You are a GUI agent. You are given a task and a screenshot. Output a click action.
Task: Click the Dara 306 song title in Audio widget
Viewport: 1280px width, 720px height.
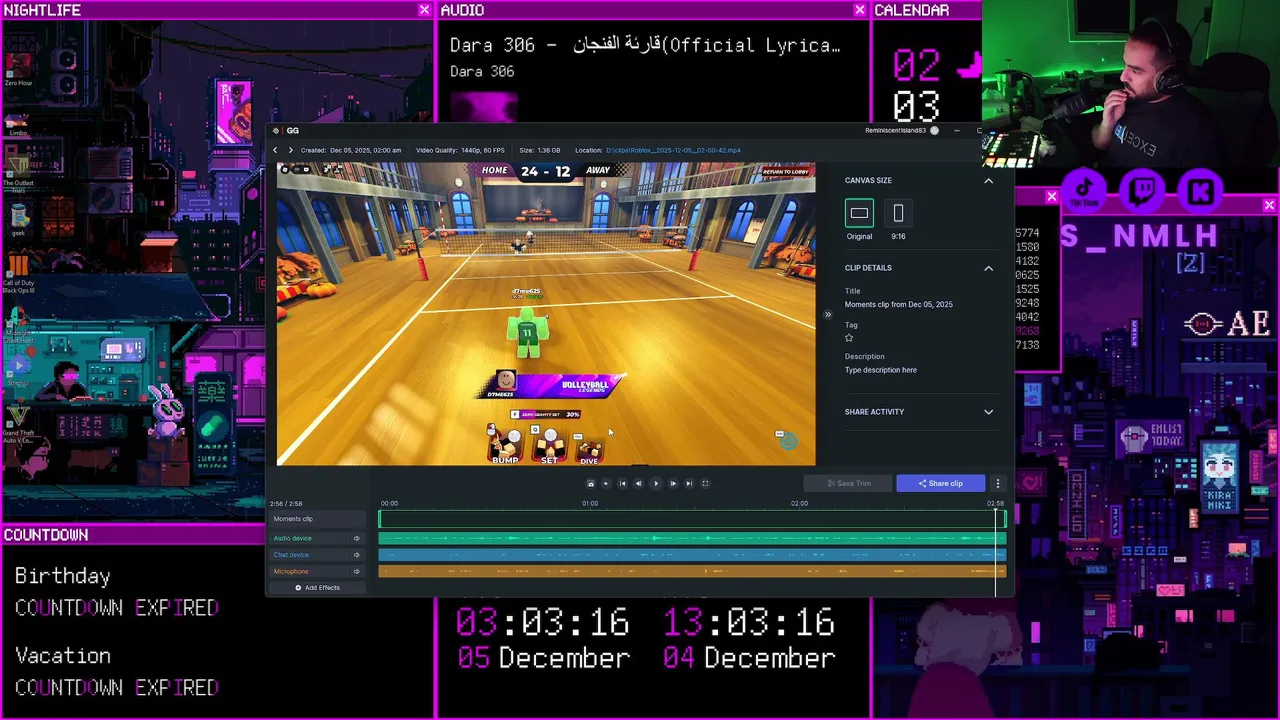coord(645,45)
